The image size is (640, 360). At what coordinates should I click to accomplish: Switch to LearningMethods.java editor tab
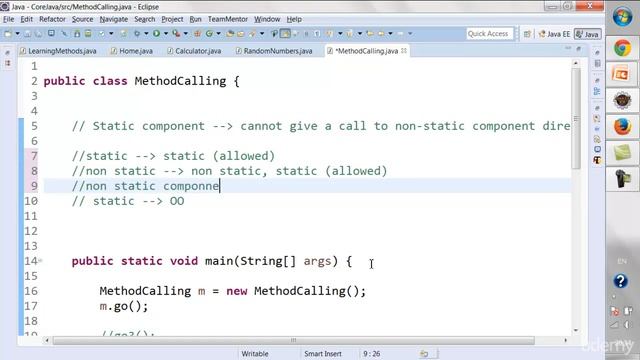pos(58,51)
